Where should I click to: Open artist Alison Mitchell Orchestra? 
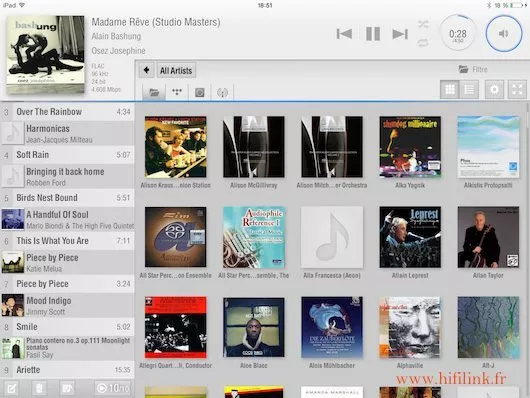pos(332,147)
